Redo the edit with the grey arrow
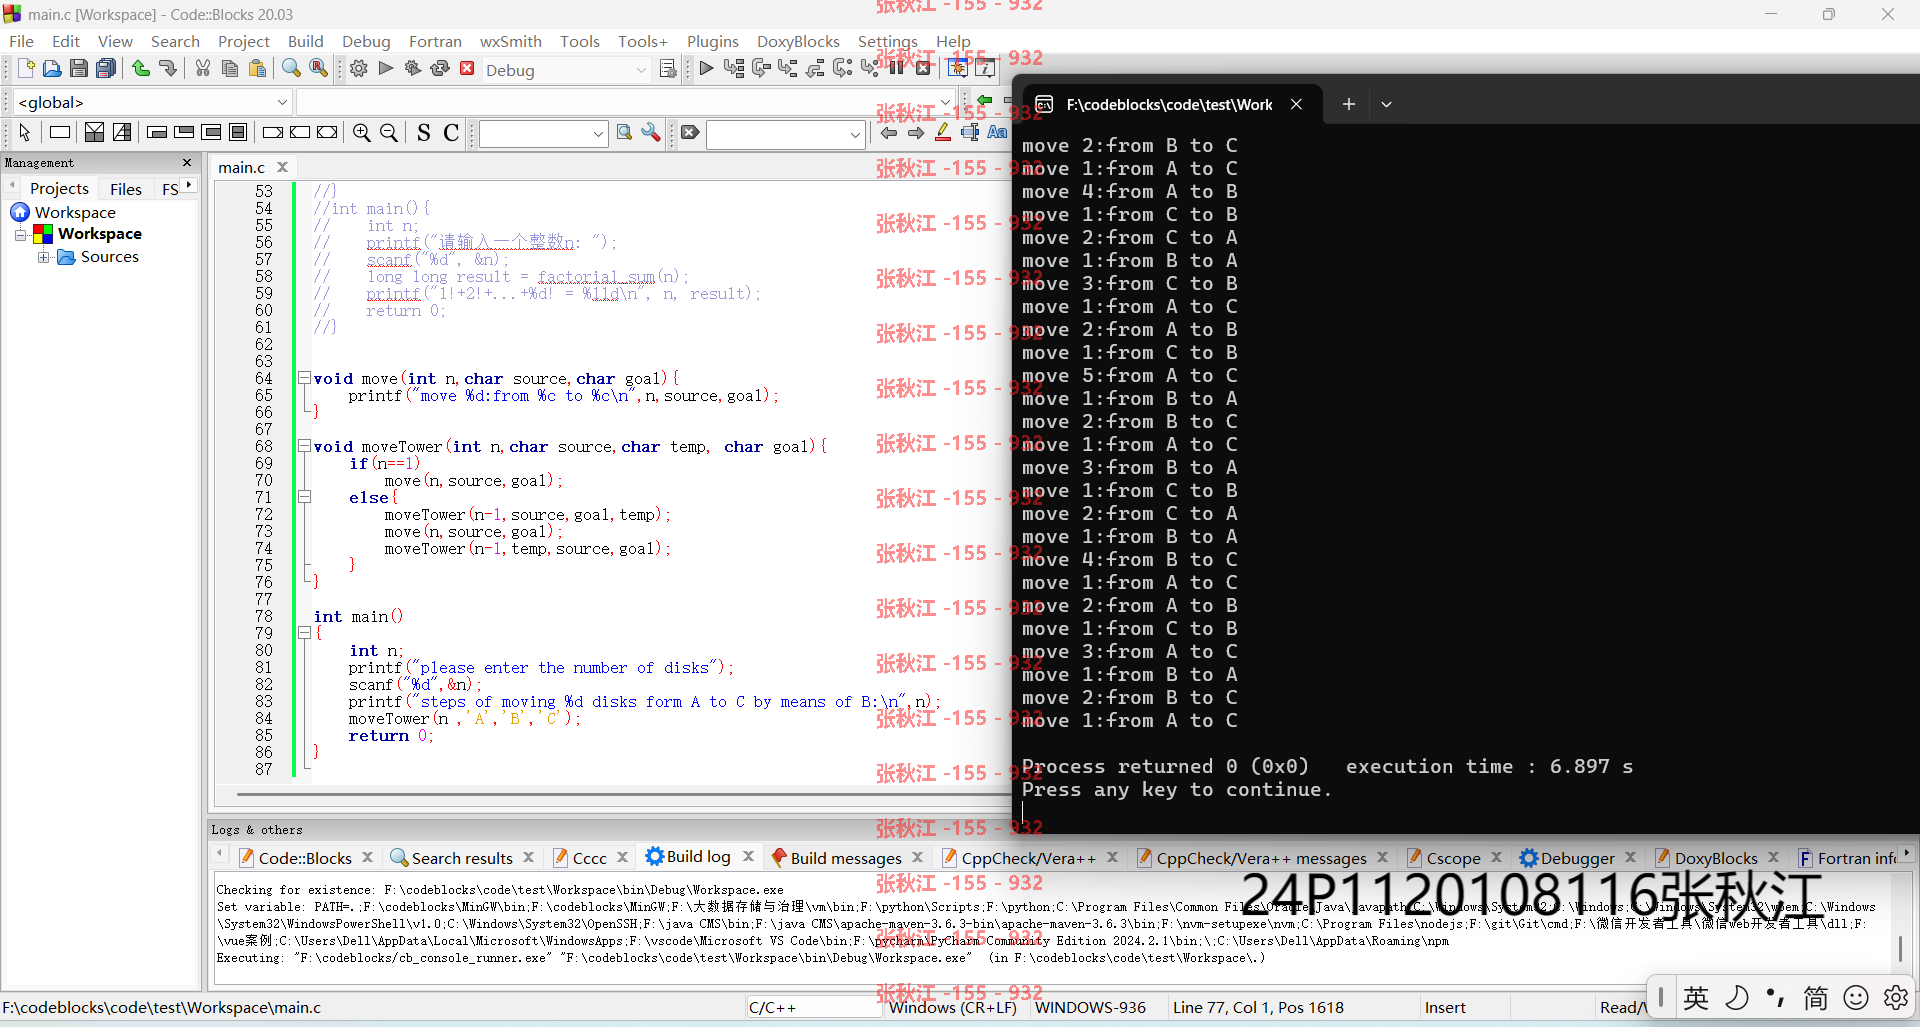 pos(168,69)
